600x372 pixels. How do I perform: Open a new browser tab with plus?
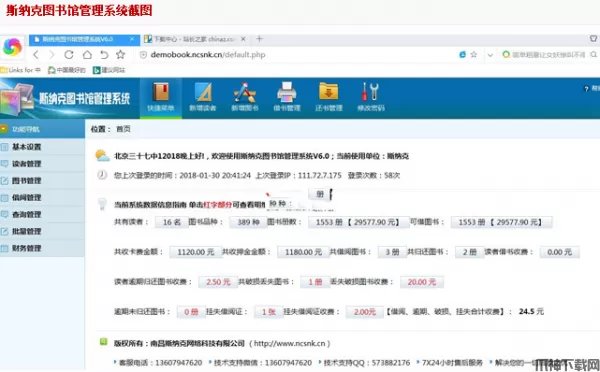tap(259, 39)
